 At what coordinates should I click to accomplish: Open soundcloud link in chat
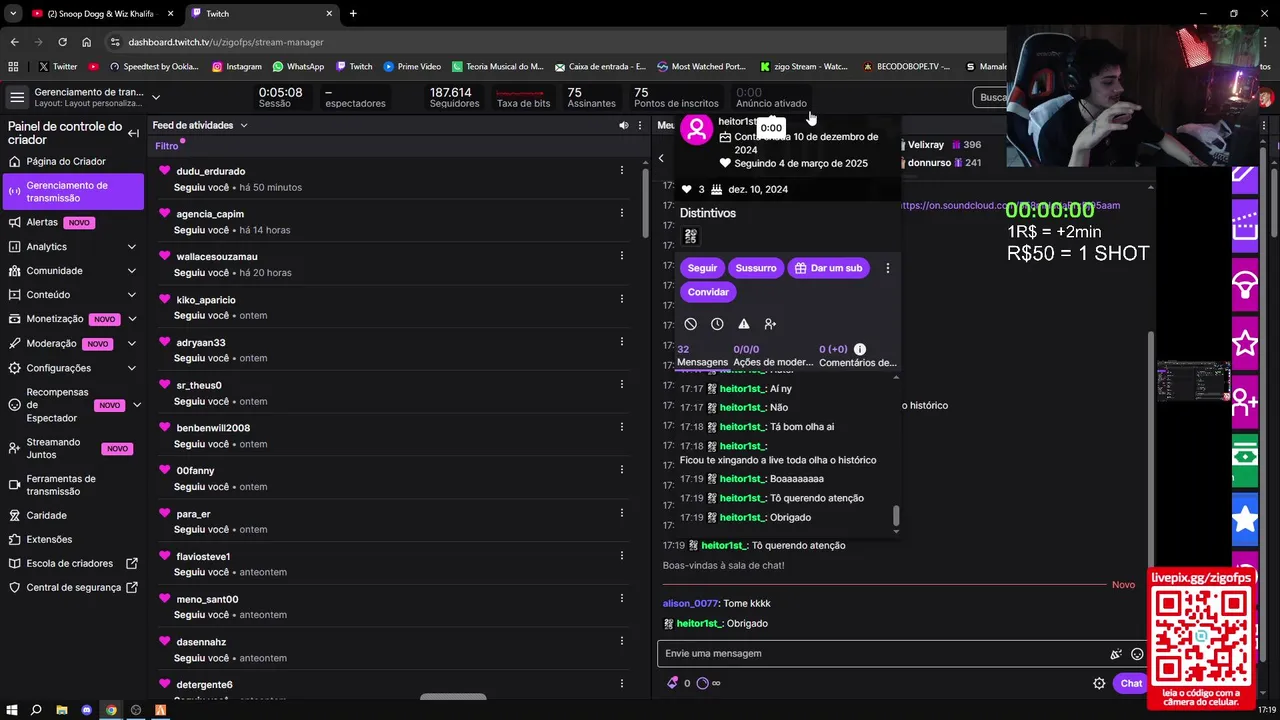(x=1010, y=205)
